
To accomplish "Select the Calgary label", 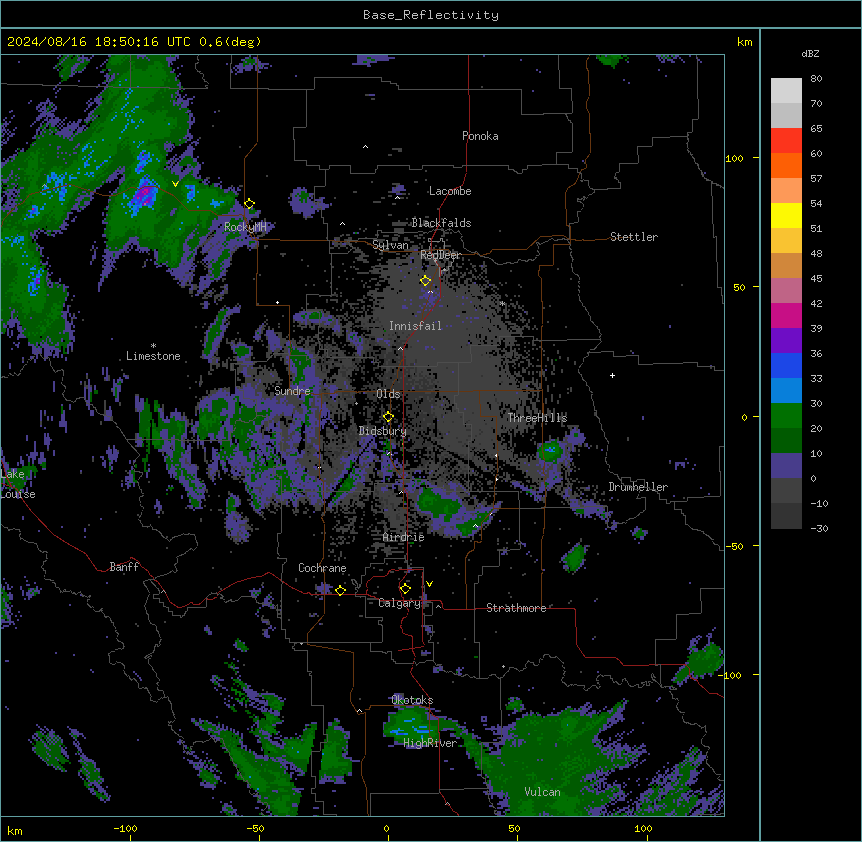I will click(400, 603).
